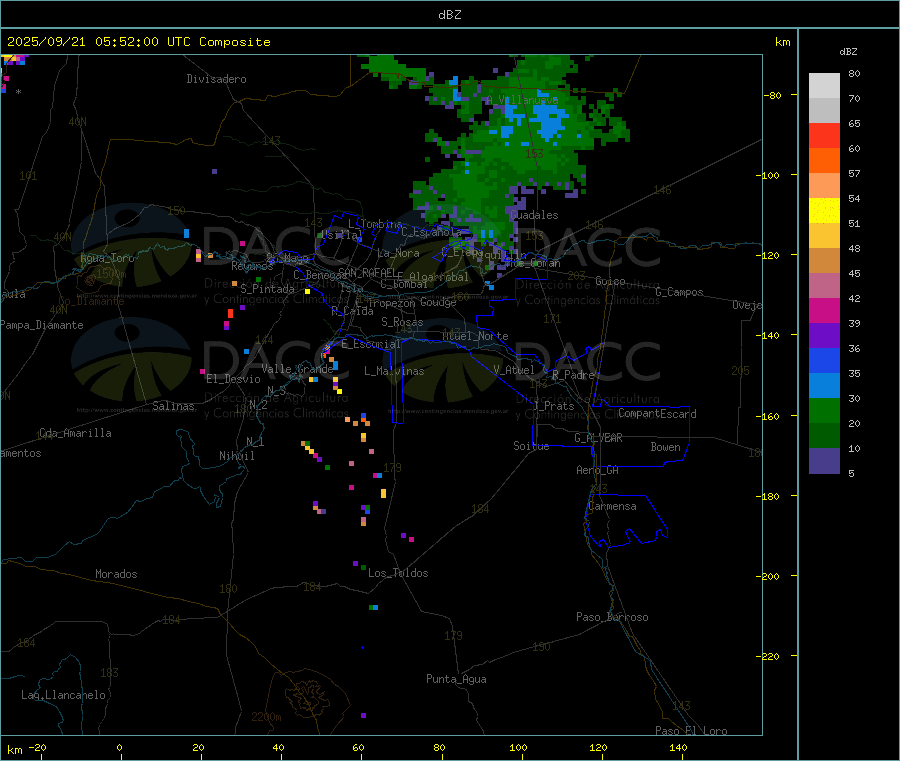Select the red 65 dBZ legend swatch
Image resolution: width=900 pixels, height=761 pixels.
click(824, 135)
